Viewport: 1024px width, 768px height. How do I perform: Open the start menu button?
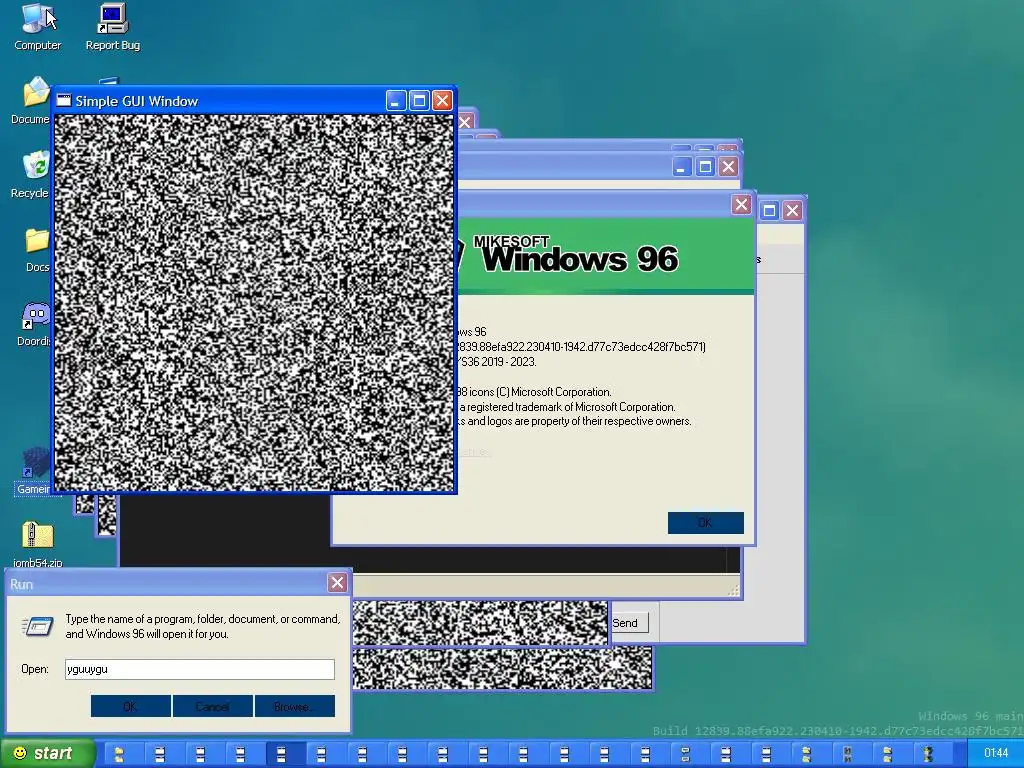[47, 754]
